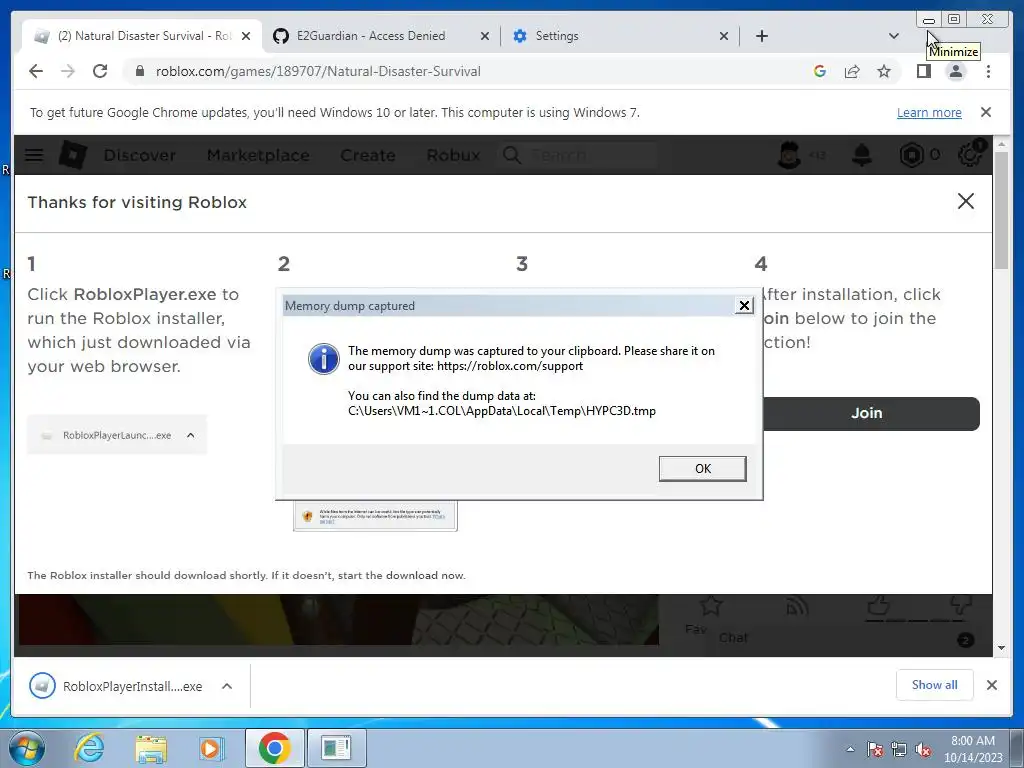Open the Chrome side panel icon
Screen dimensions: 1024x768
point(923,71)
